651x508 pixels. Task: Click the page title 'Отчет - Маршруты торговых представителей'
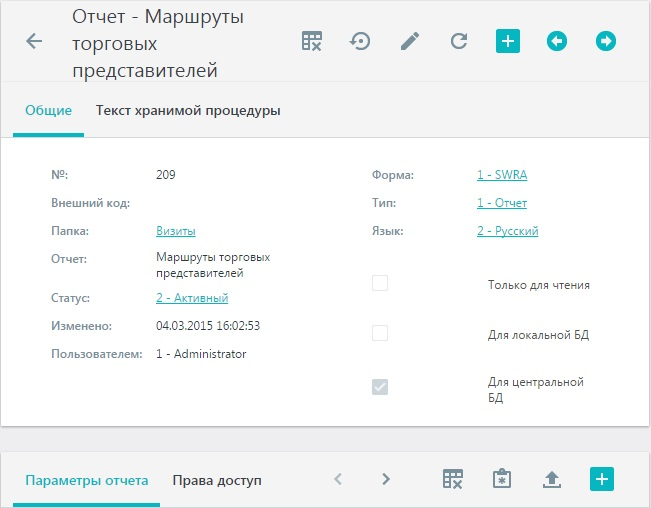click(x=158, y=43)
